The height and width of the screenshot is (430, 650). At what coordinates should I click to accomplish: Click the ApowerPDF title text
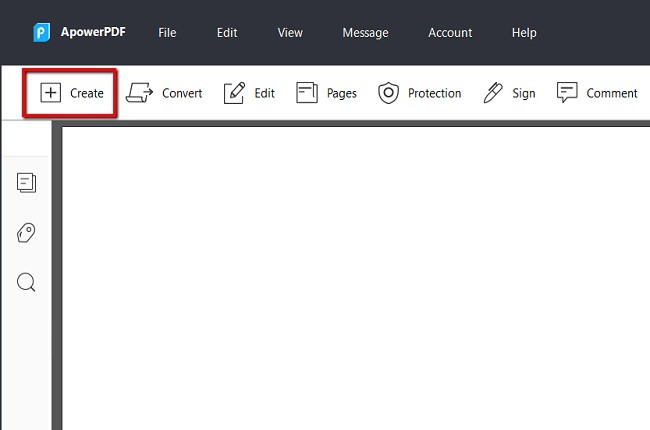93,33
